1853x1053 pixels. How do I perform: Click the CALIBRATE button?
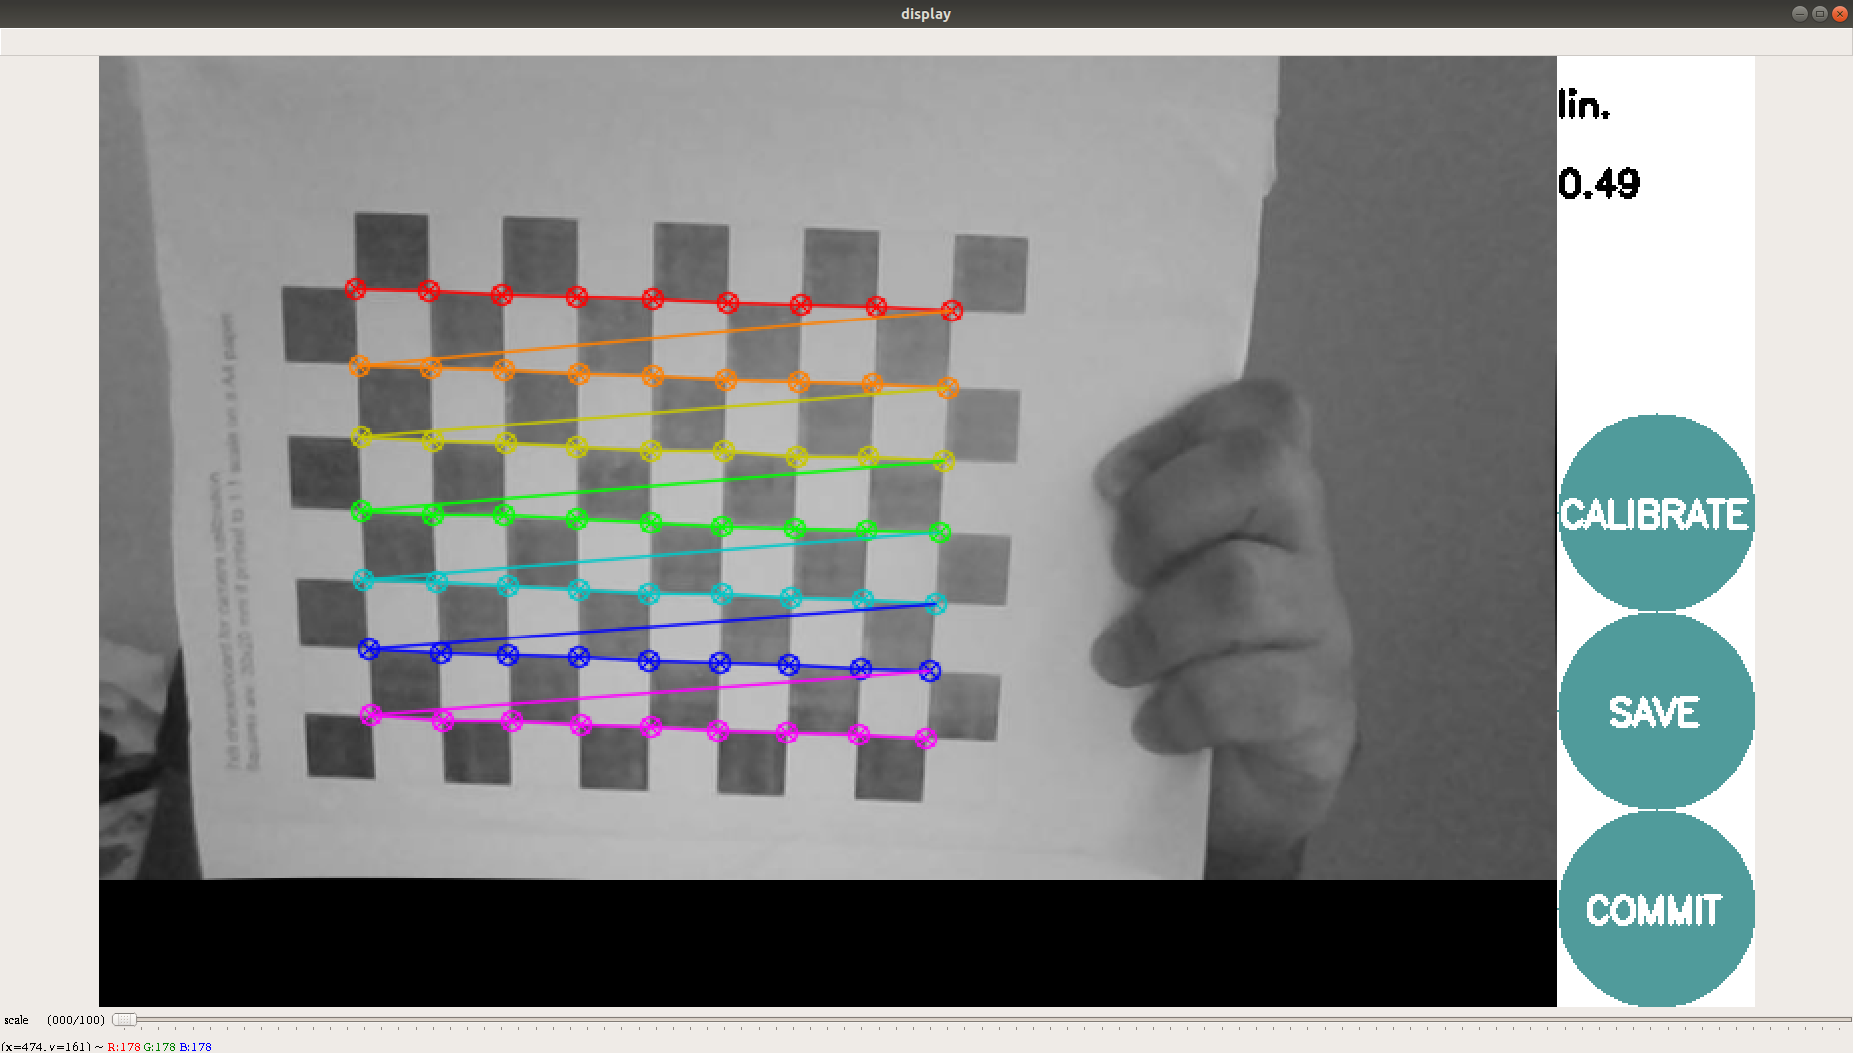[1655, 513]
